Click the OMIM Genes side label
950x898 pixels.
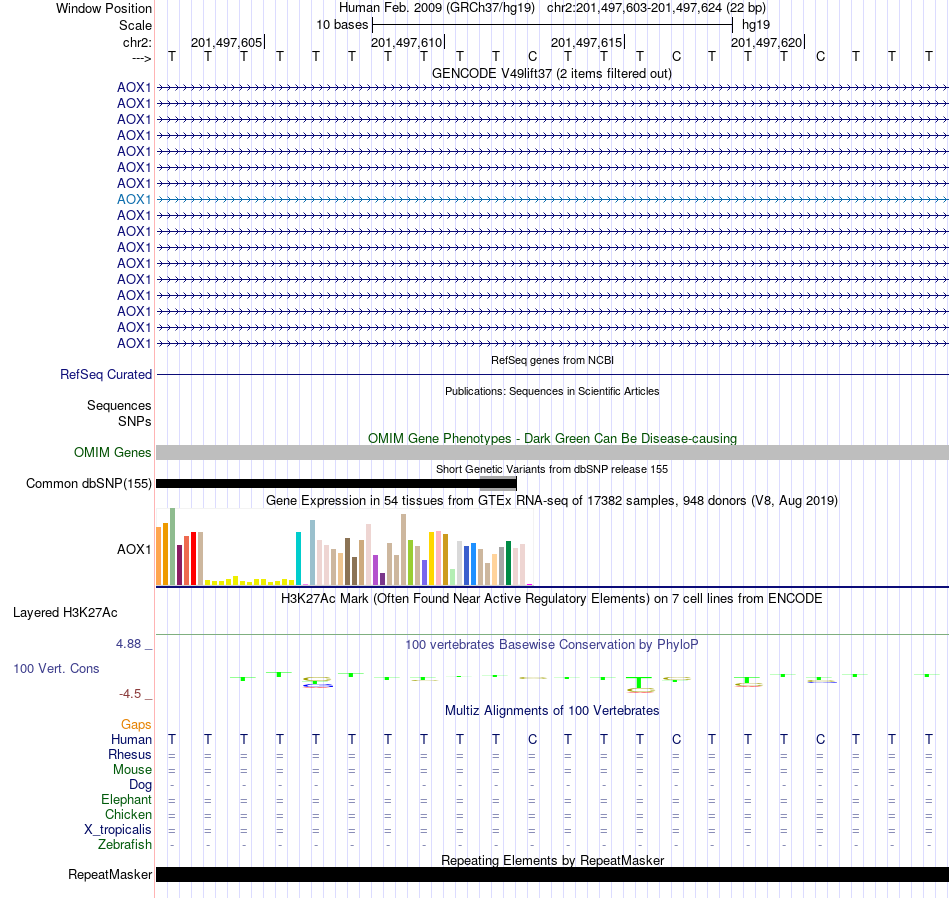(x=113, y=453)
